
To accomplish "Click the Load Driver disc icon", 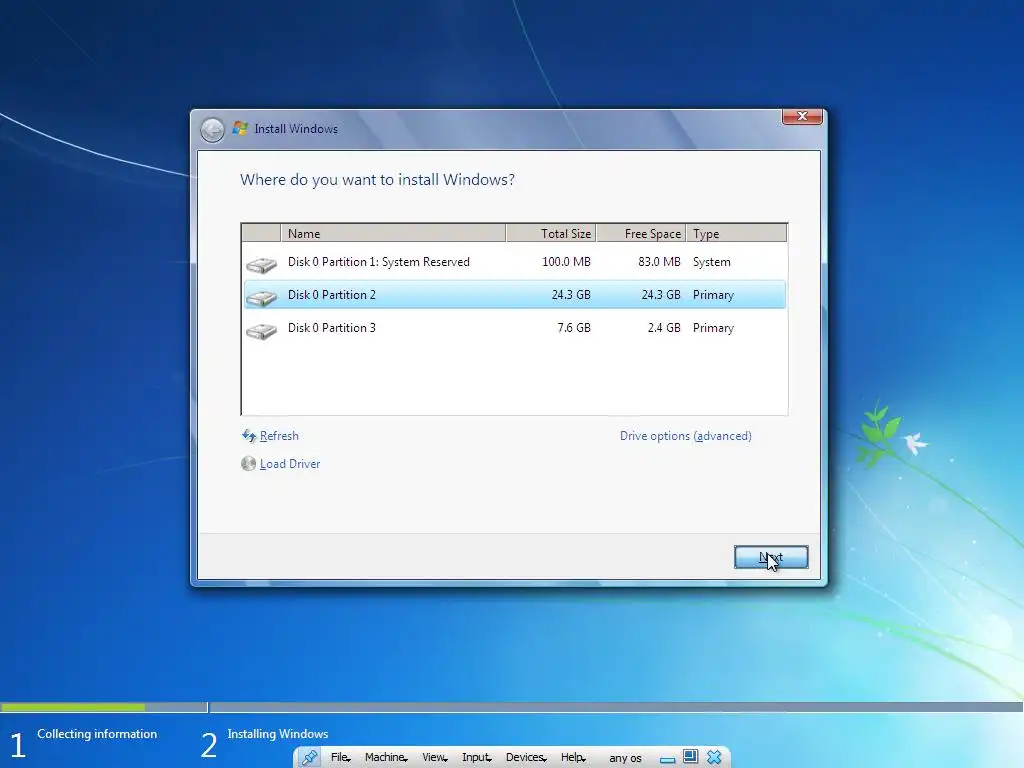I will 248,464.
